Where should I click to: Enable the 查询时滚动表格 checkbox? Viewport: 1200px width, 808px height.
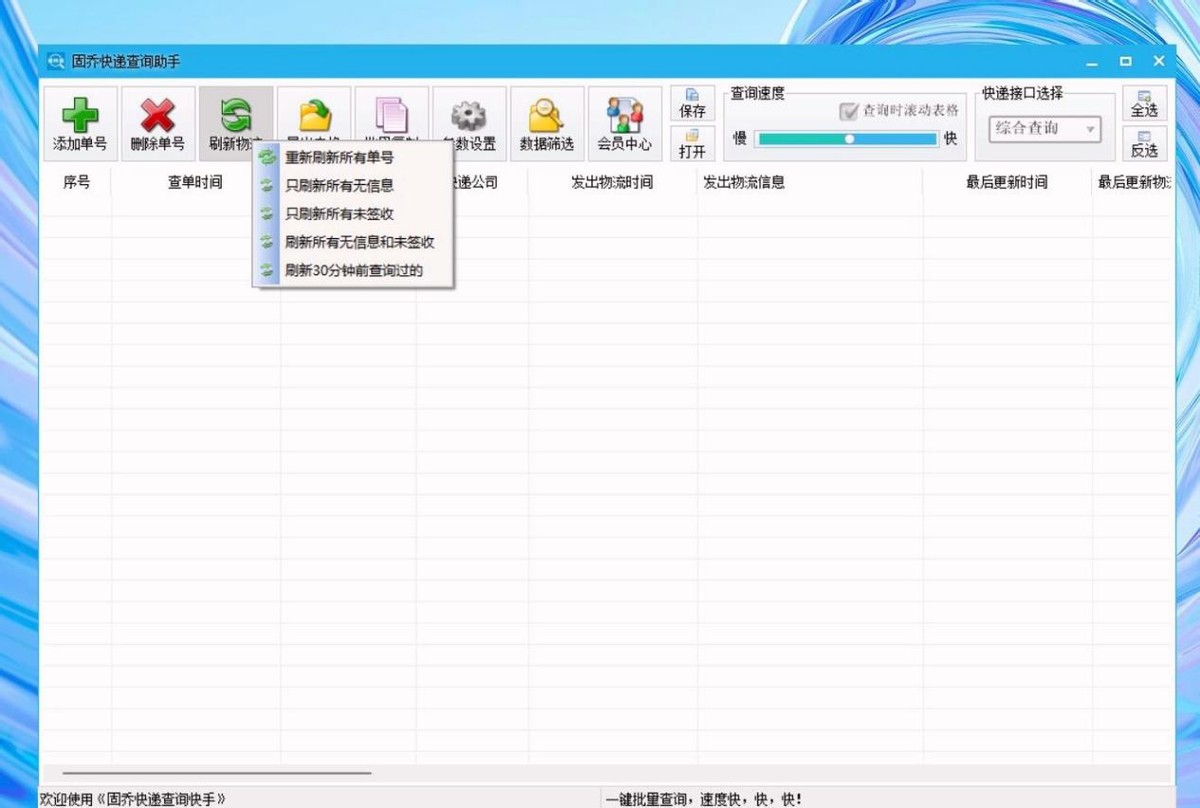pyautogui.click(x=848, y=111)
